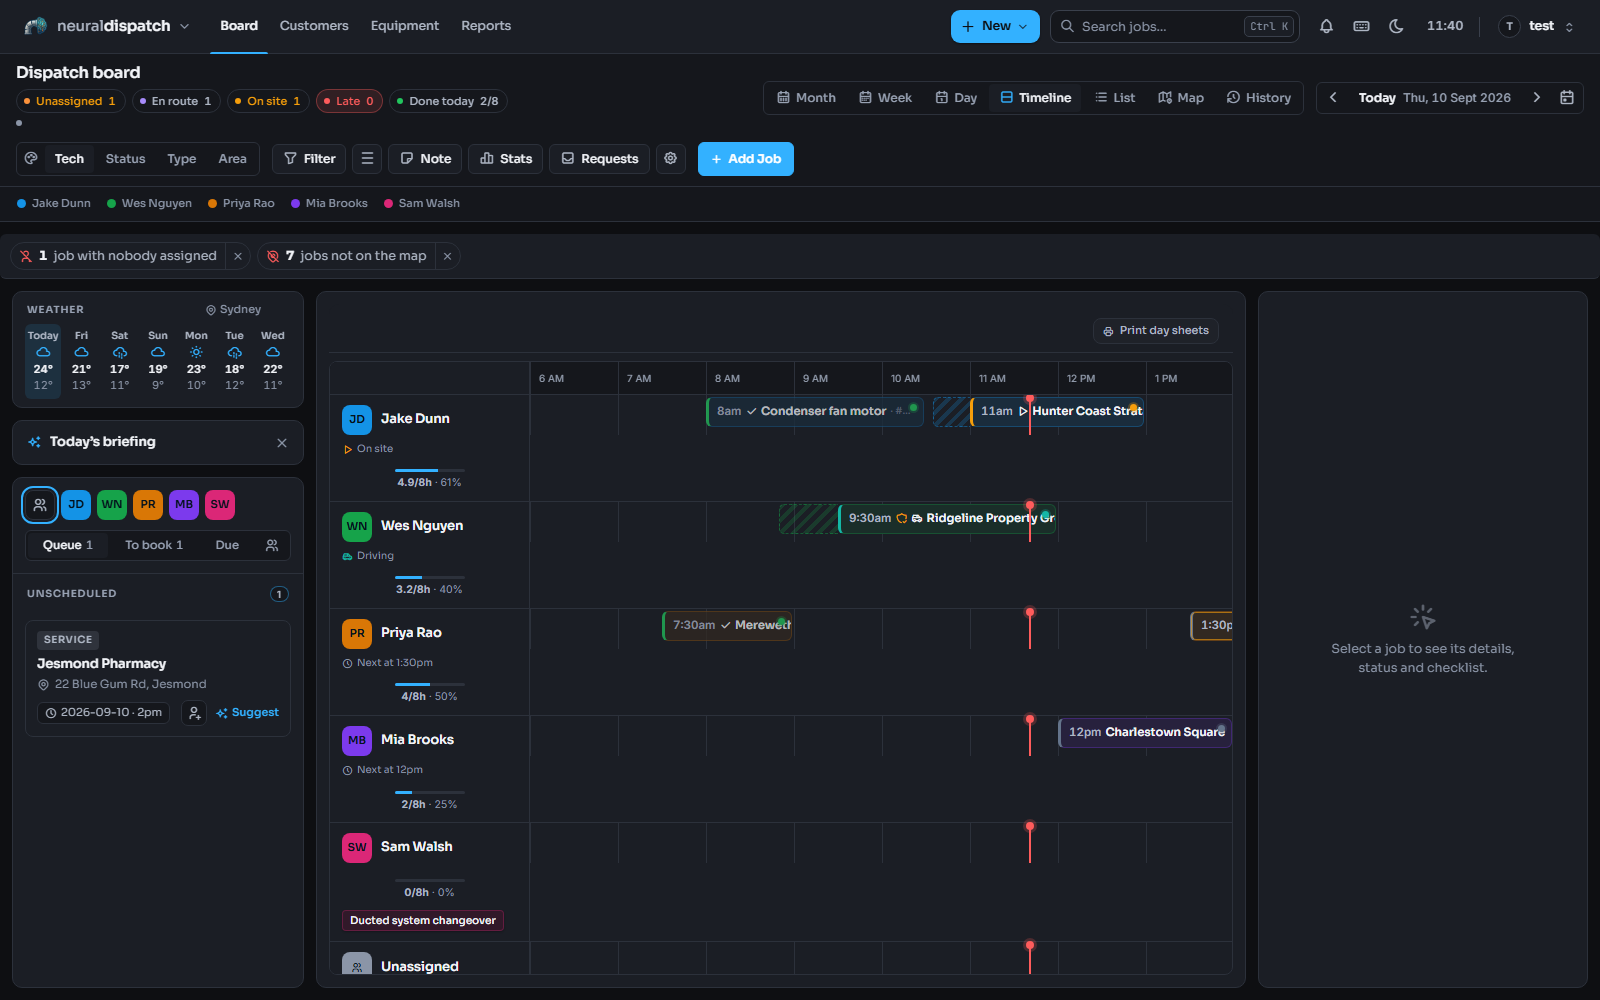This screenshot has height=1000, width=1600.
Task: Open the test user account menu
Action: (x=1538, y=26)
